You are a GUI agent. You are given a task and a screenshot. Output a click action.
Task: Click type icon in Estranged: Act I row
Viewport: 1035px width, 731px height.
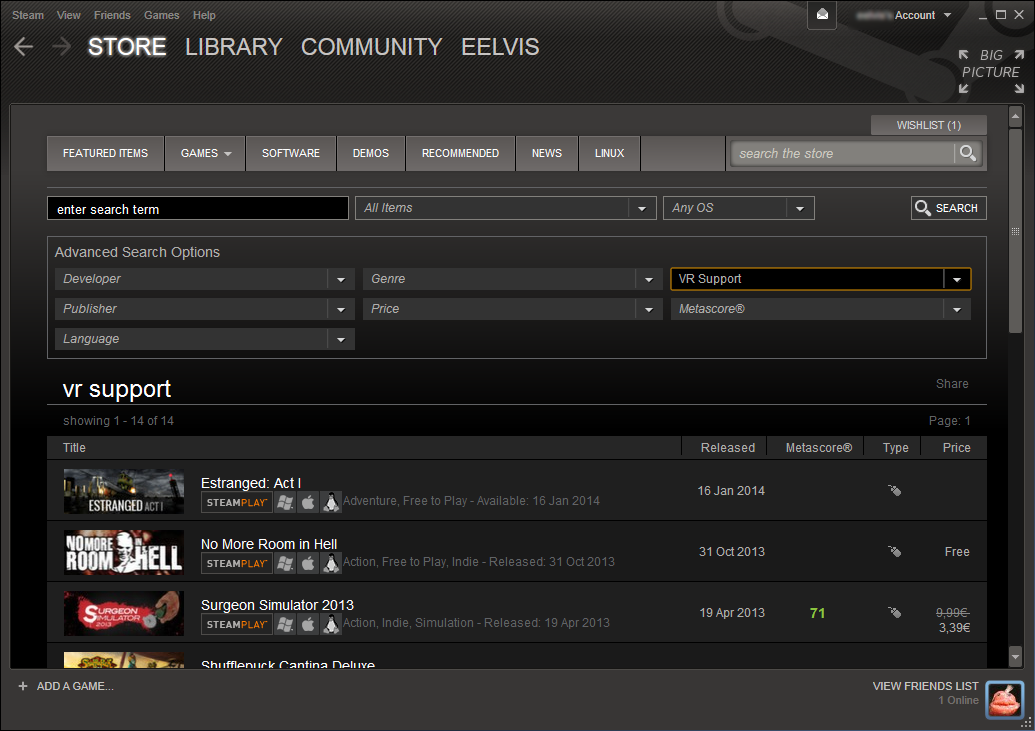[x=894, y=490]
